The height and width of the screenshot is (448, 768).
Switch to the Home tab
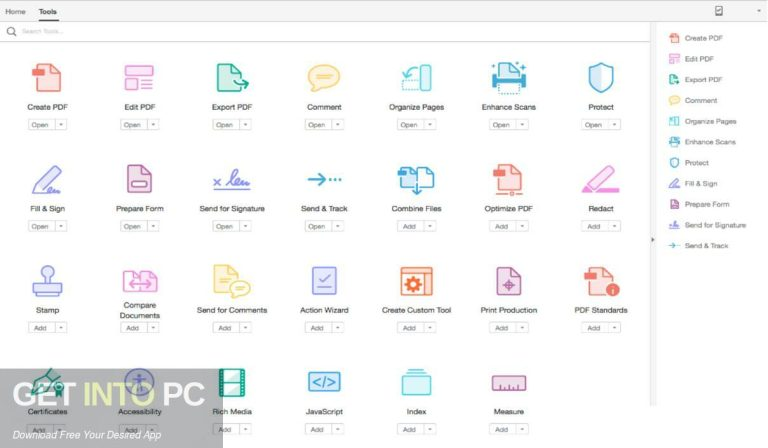tap(15, 11)
